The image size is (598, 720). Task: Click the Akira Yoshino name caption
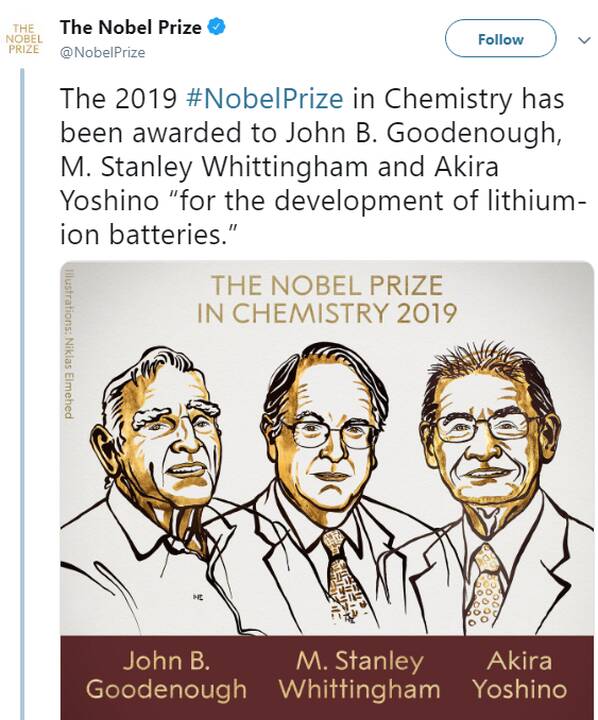[519, 675]
